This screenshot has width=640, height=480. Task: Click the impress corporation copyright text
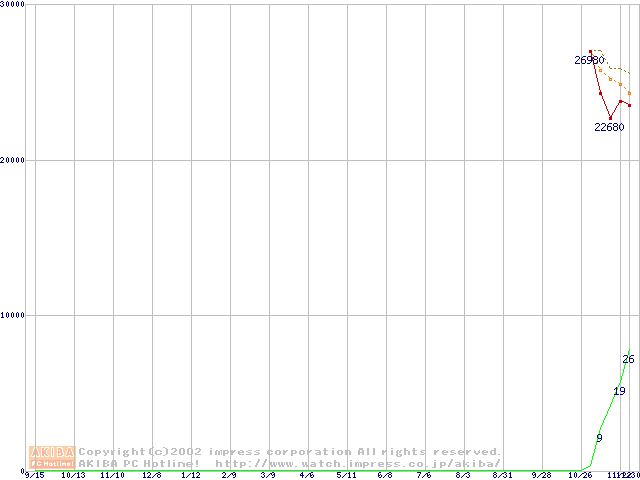point(290,452)
